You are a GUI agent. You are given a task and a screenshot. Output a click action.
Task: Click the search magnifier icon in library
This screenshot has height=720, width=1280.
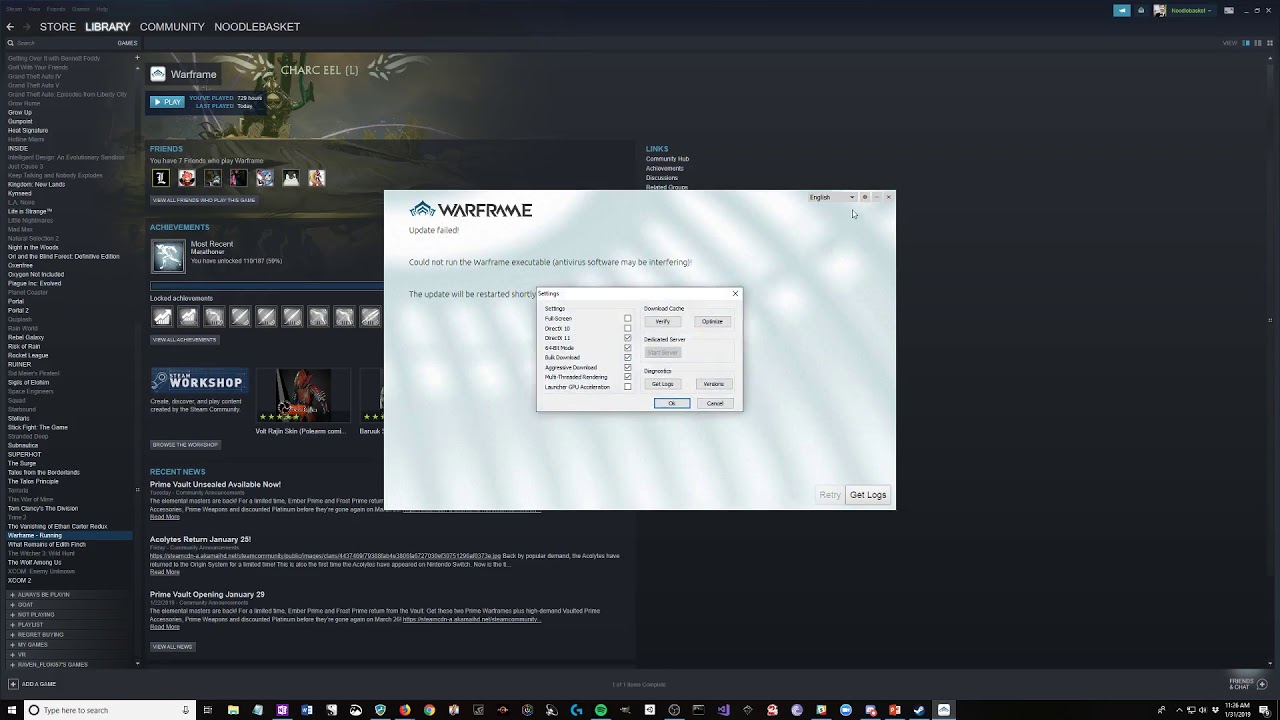coord(10,43)
